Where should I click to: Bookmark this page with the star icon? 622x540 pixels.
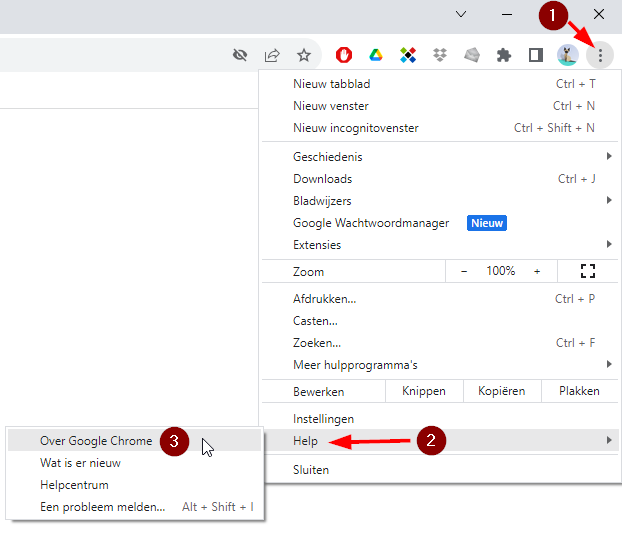point(304,55)
